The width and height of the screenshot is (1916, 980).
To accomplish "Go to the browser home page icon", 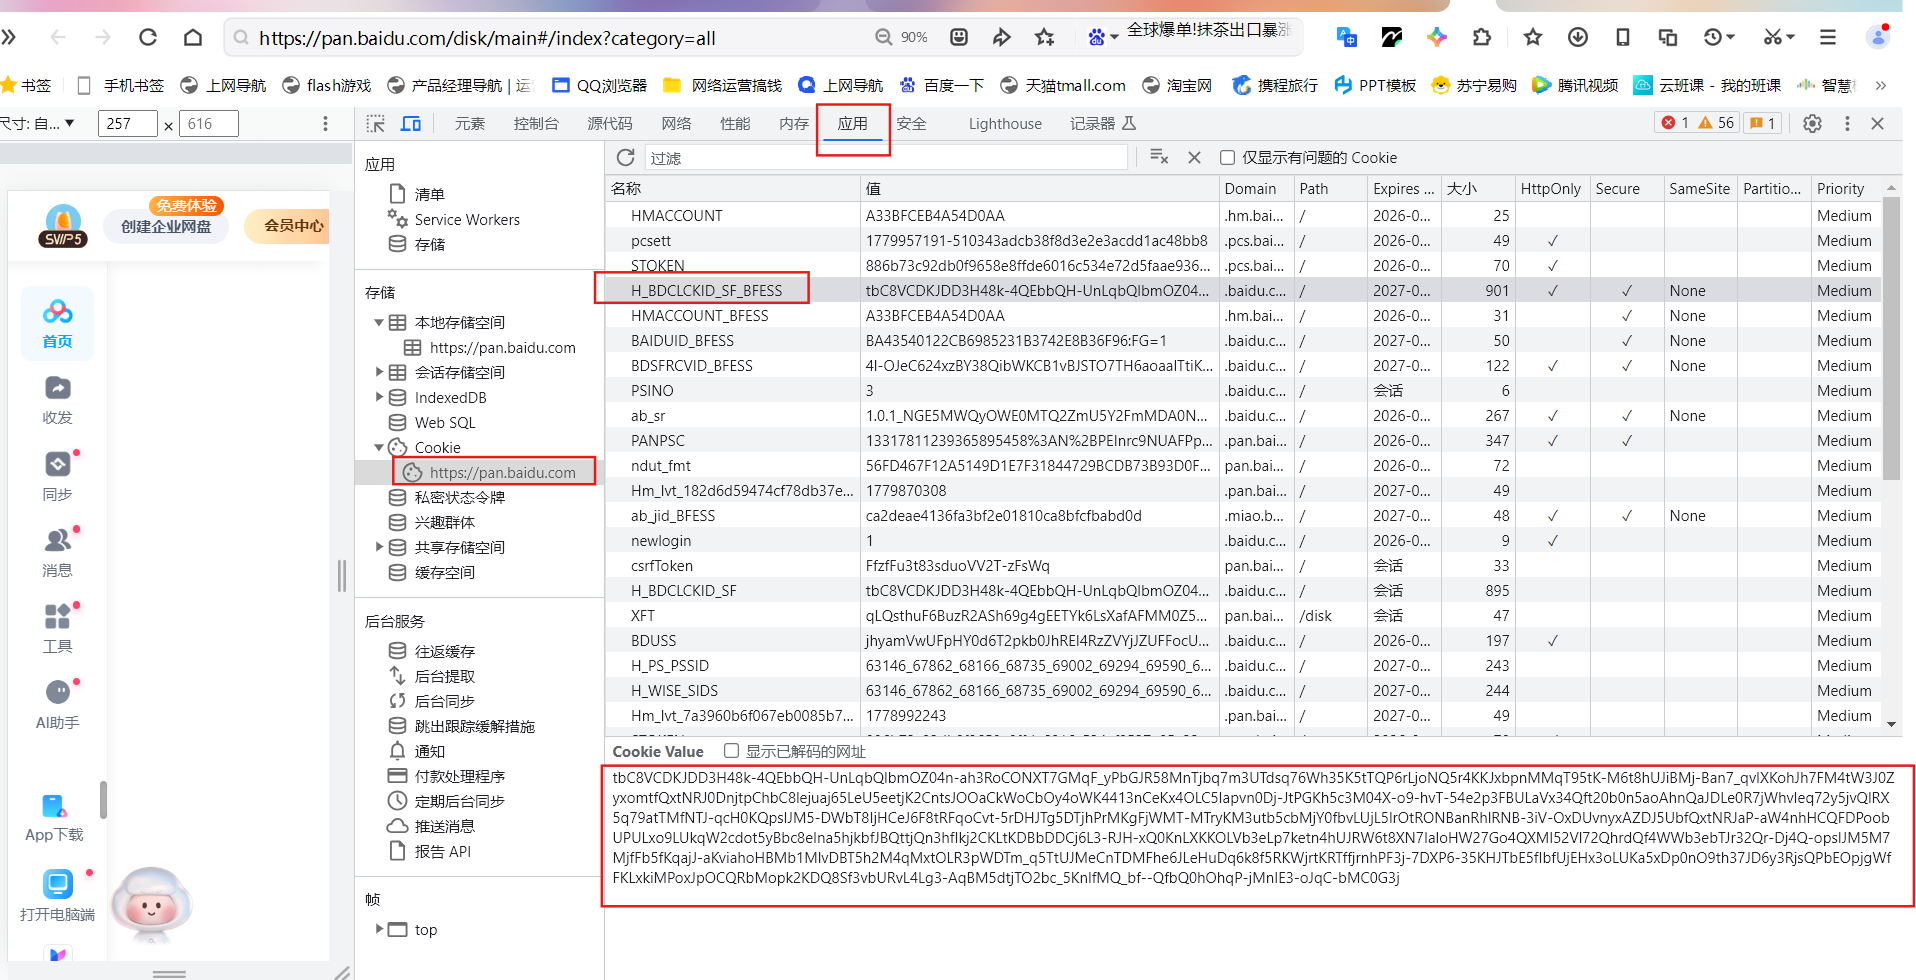I will tap(193, 38).
